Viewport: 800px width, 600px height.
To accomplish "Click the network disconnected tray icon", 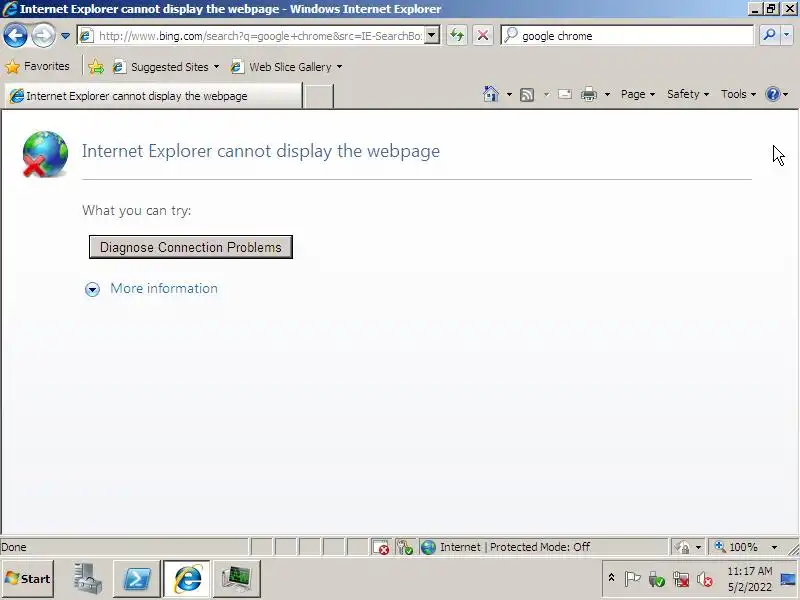I will 681,579.
